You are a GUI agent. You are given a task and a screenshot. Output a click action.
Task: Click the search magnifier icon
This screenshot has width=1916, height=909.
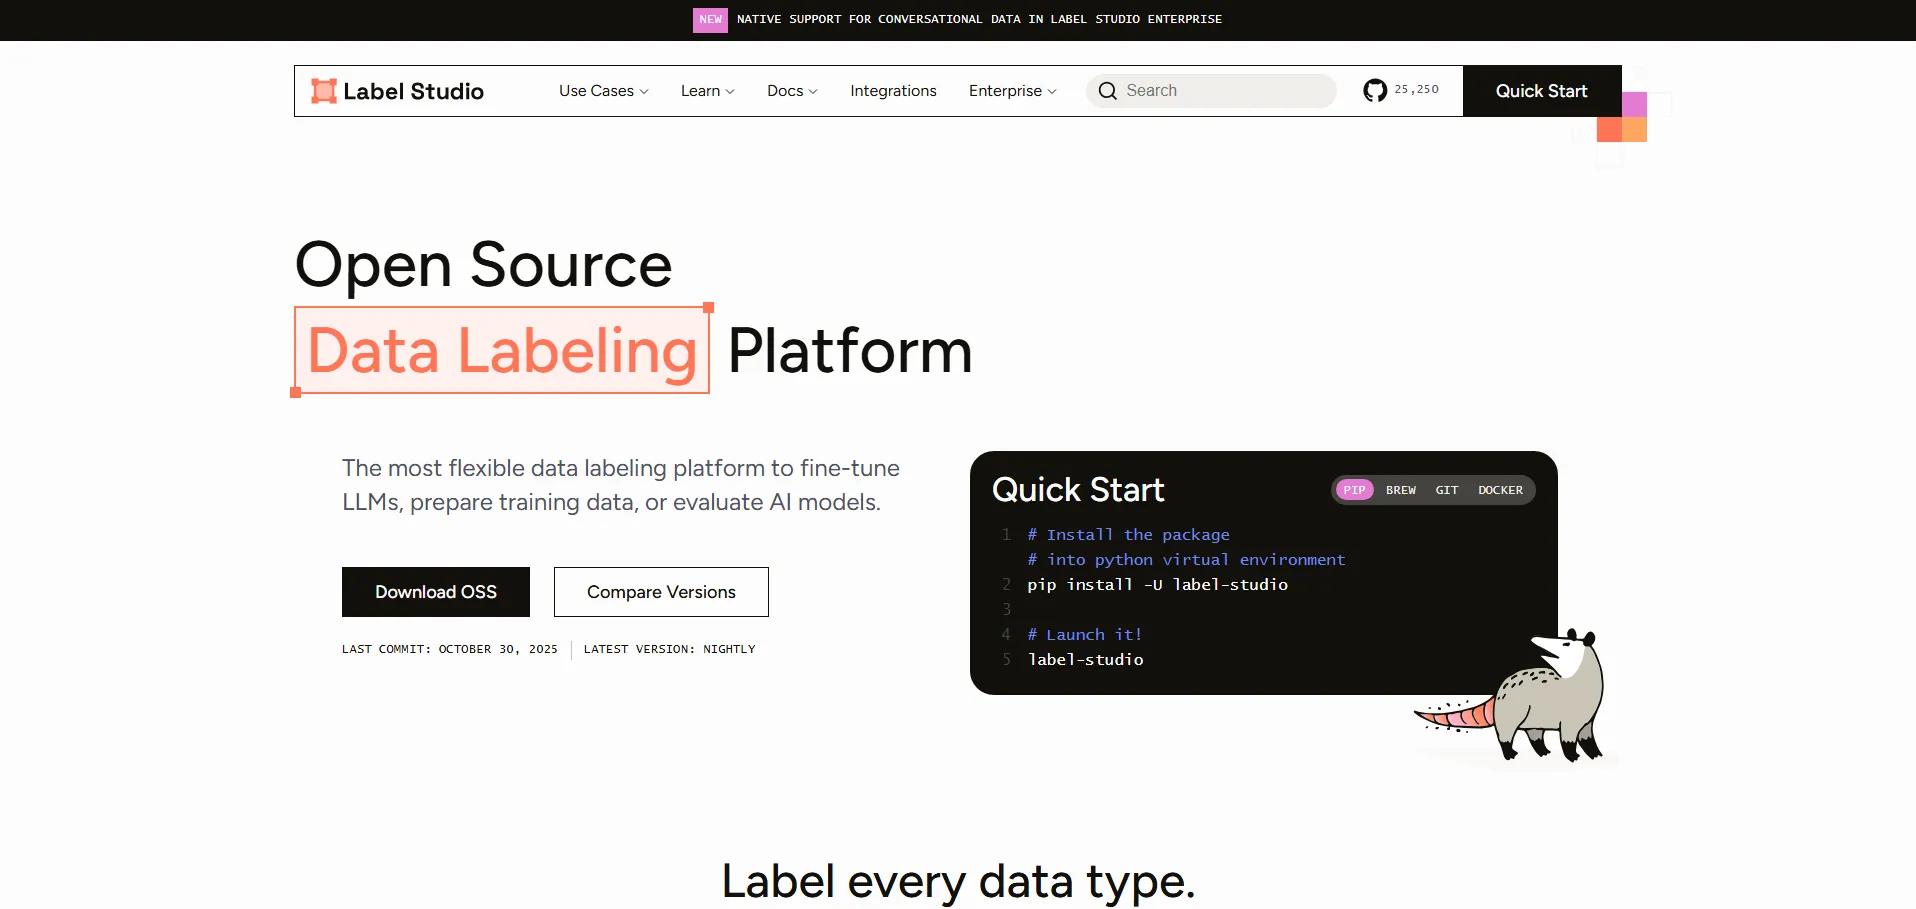[x=1107, y=91]
